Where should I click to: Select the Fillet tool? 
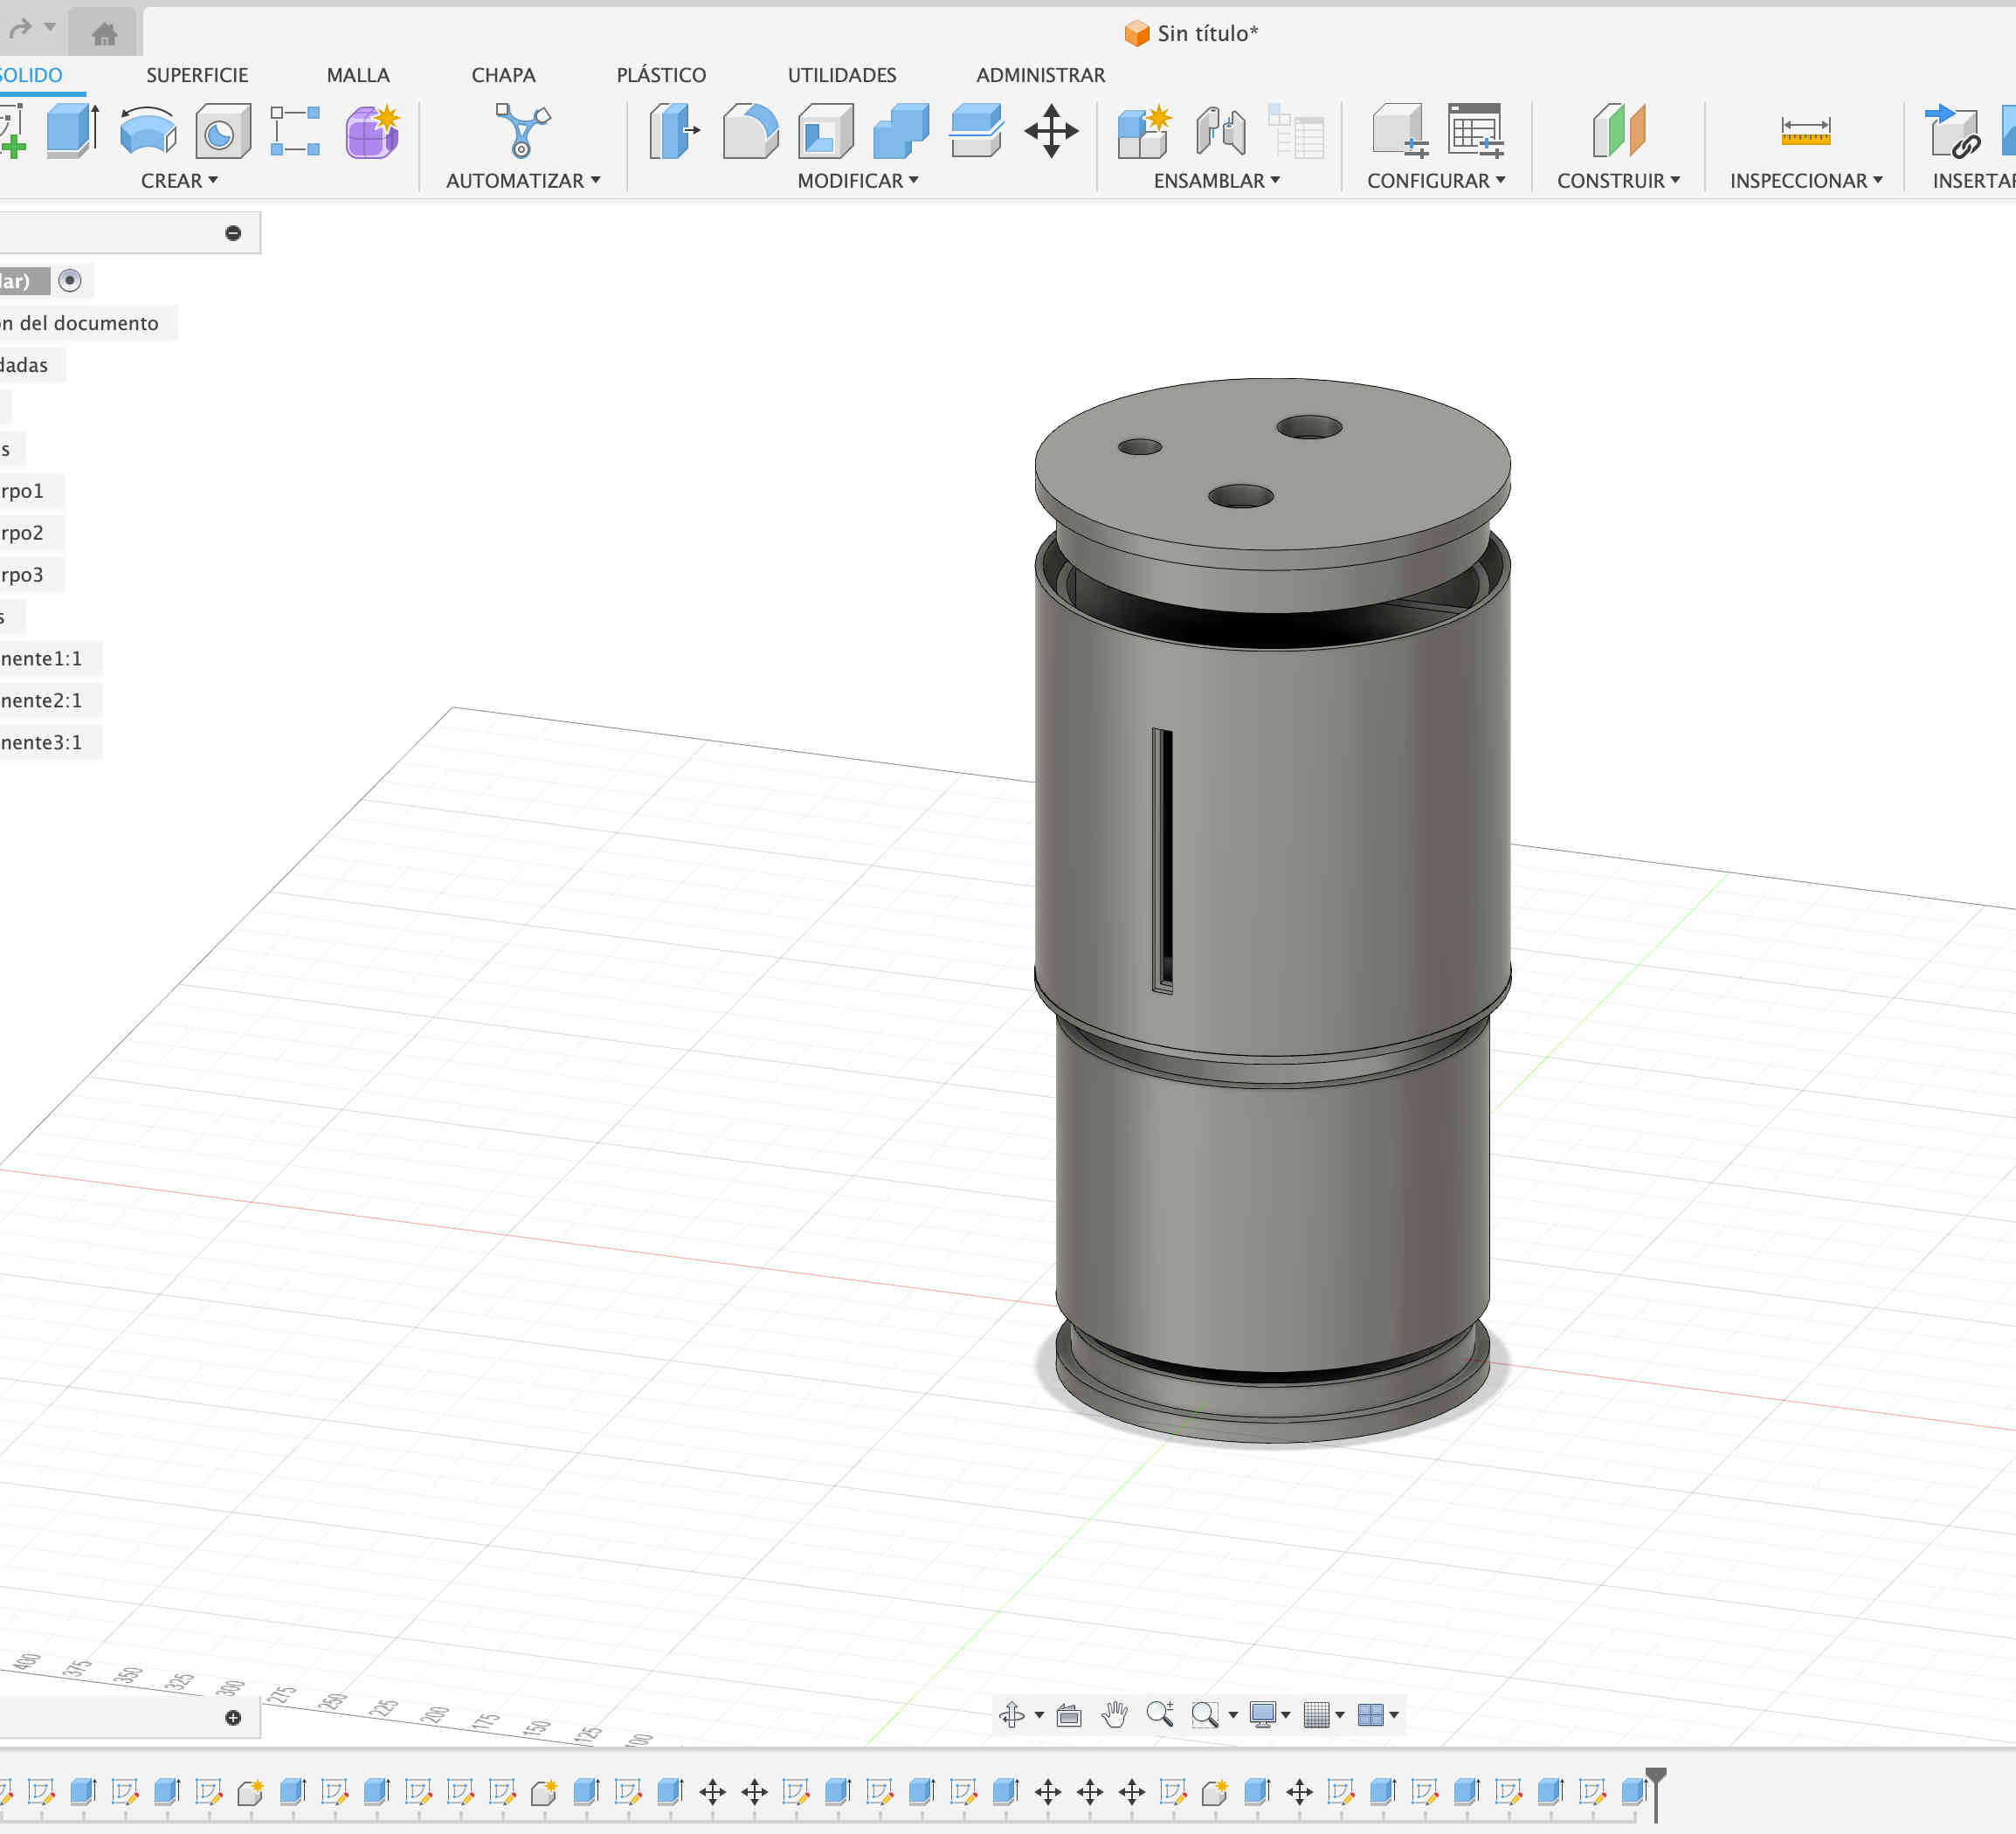[x=750, y=131]
